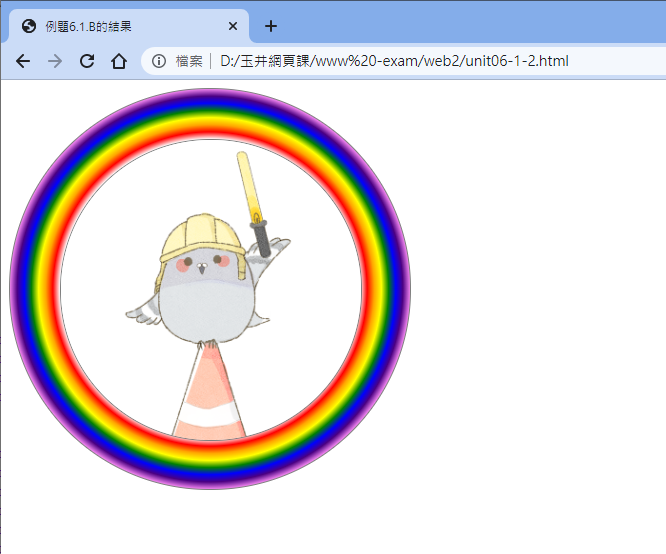Click the globe favicon on the tab

(x=28, y=27)
